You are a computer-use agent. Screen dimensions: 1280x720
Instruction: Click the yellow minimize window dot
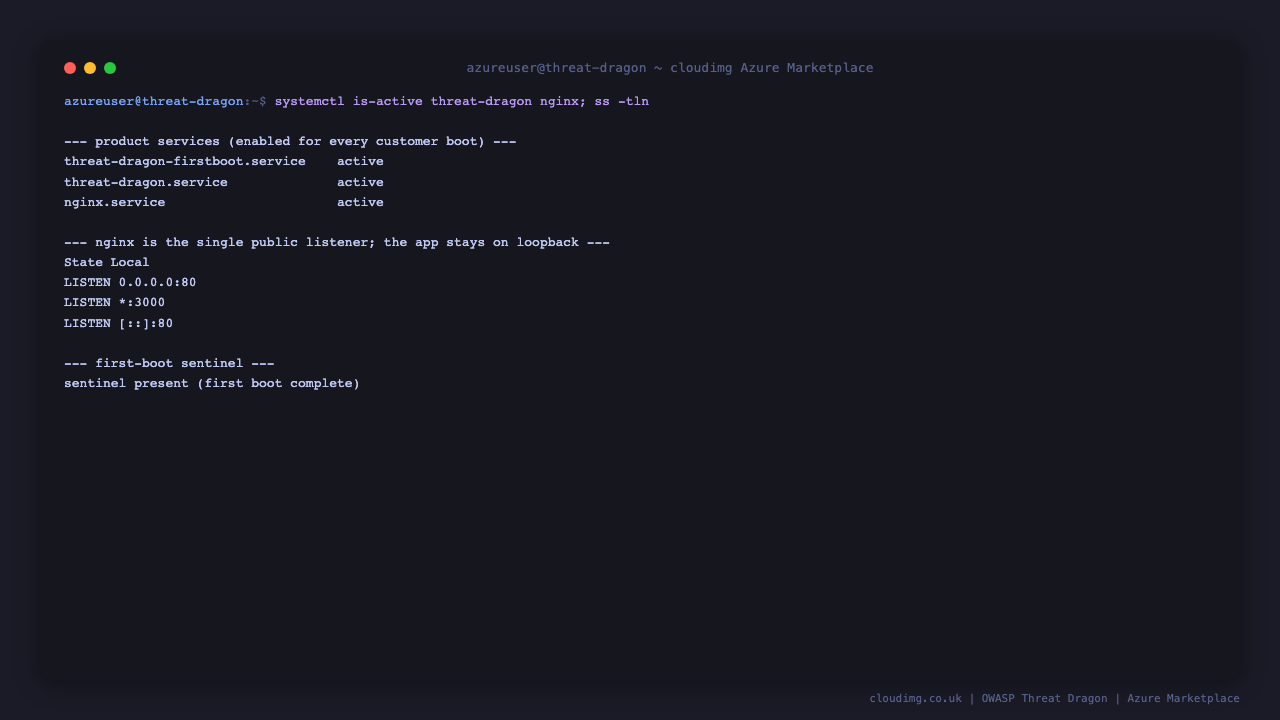[90, 68]
